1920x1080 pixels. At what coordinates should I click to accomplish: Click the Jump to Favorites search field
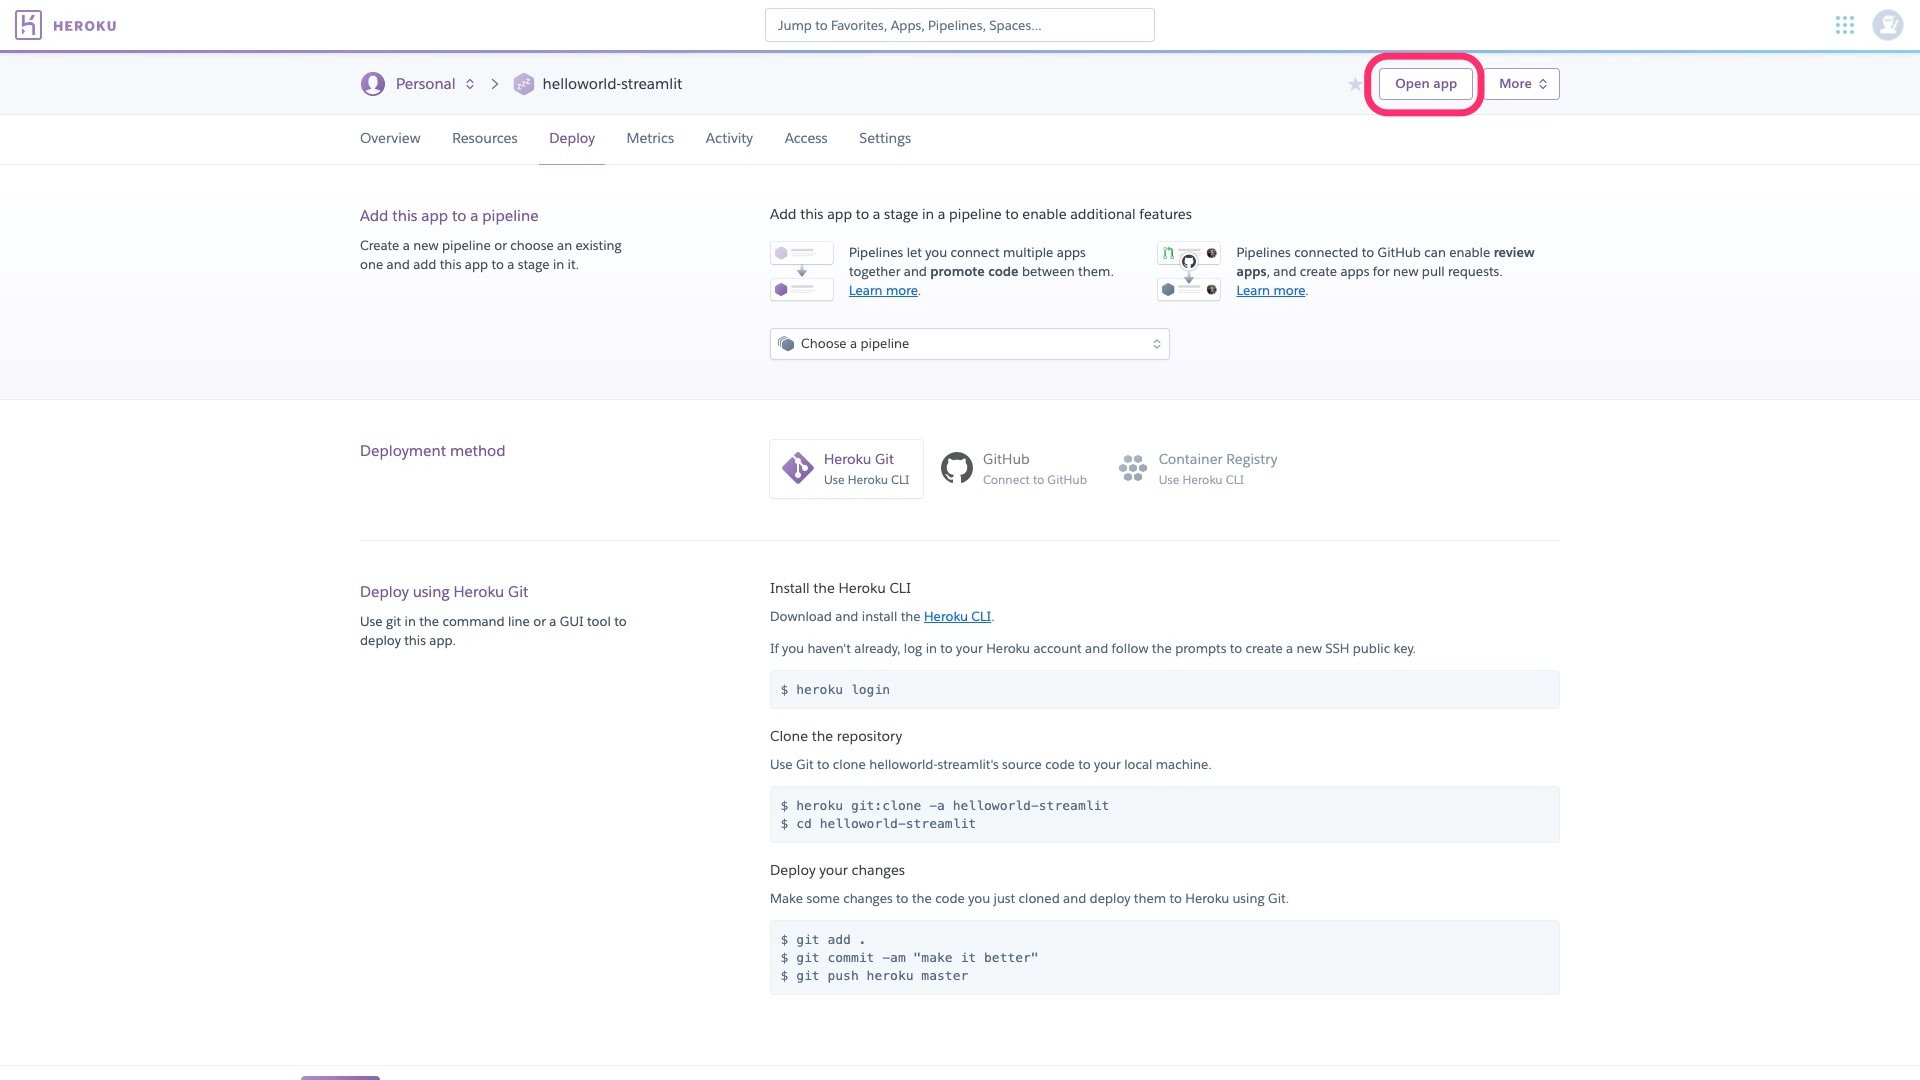[x=959, y=26]
